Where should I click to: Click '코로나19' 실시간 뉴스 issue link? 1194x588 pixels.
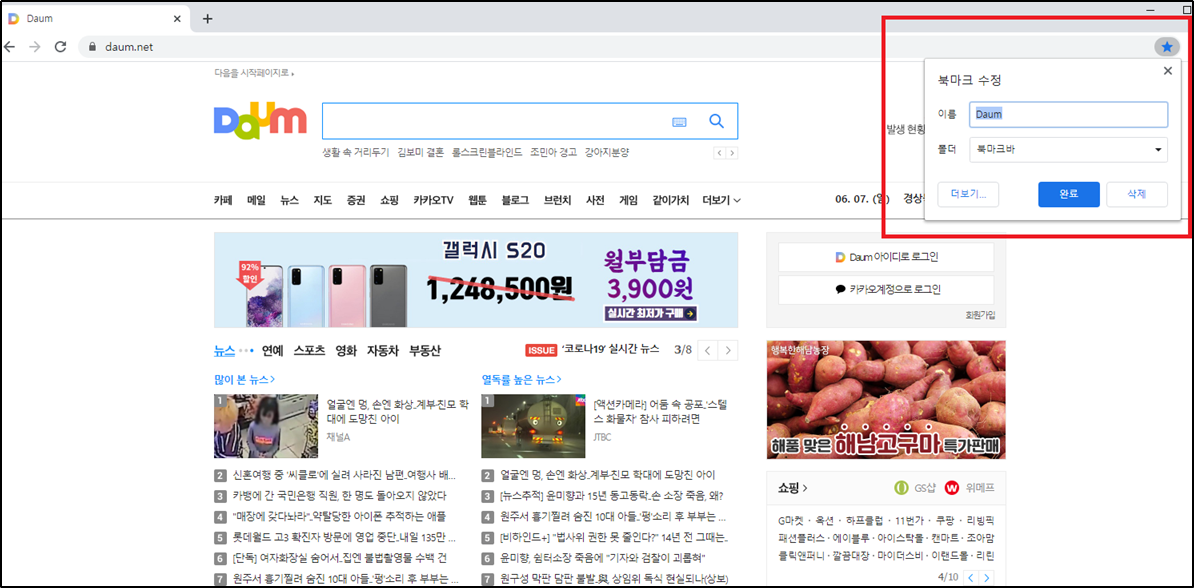[610, 350]
